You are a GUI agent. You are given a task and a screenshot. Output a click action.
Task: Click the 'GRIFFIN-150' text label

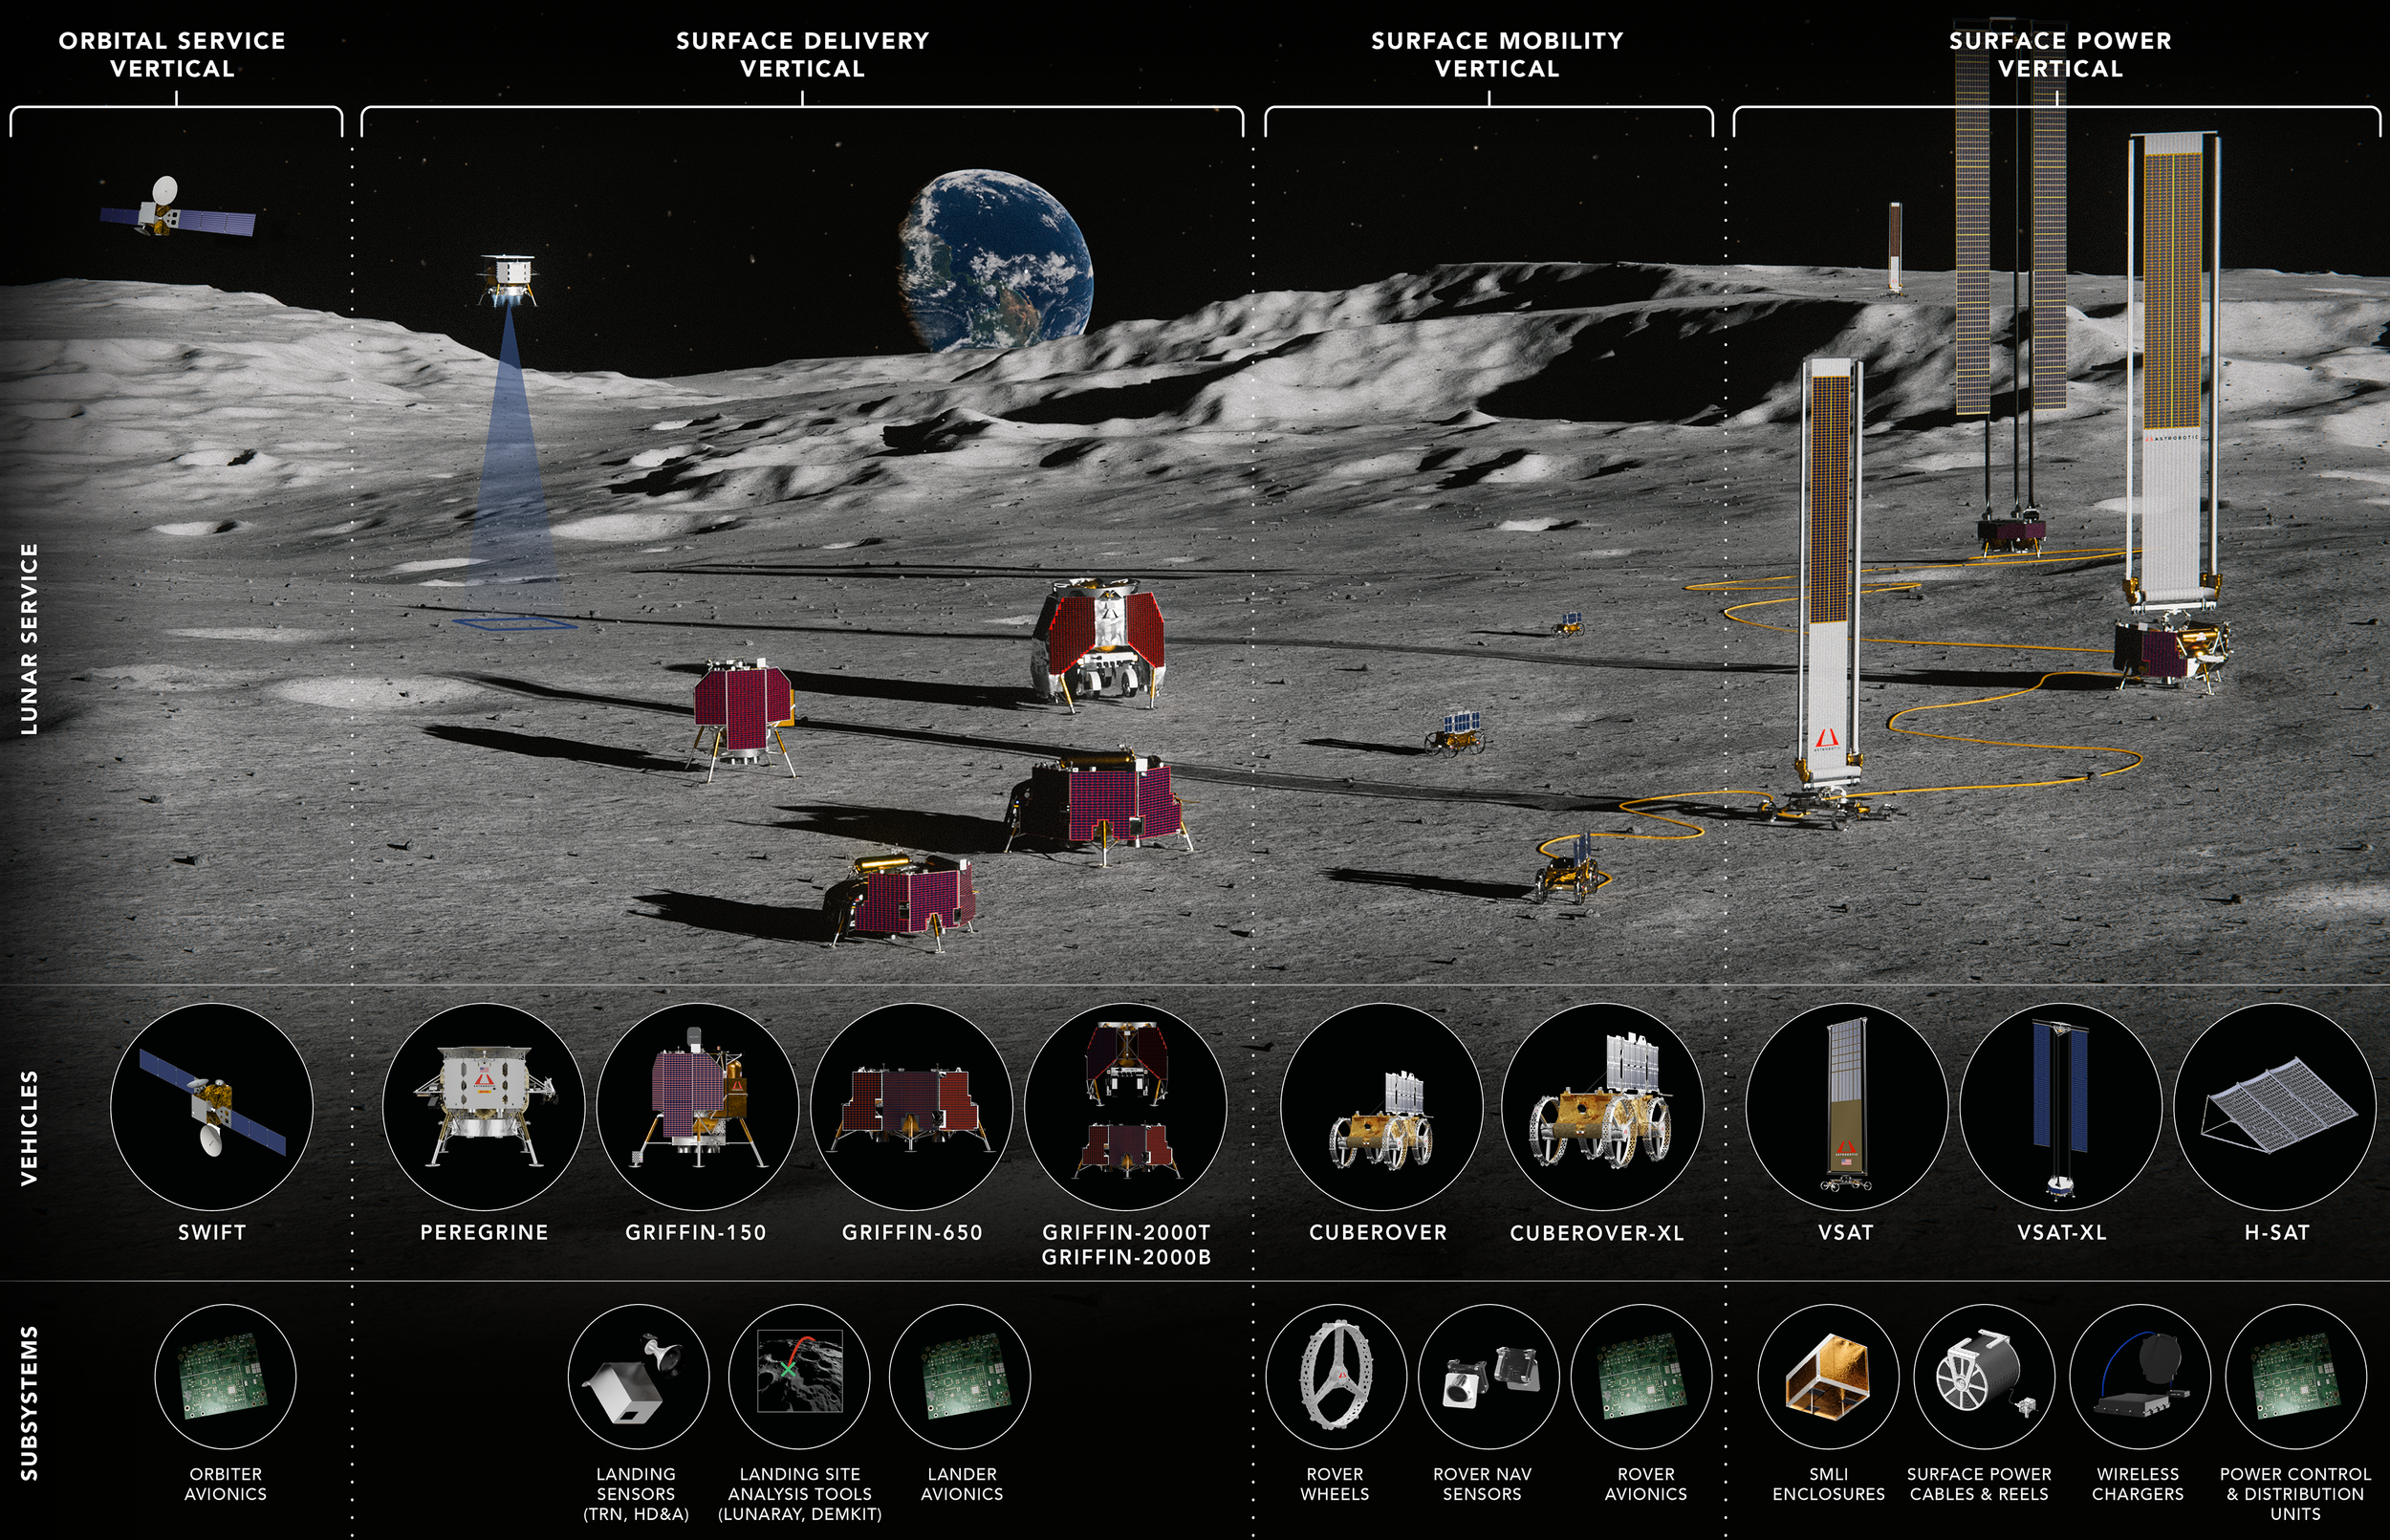(x=696, y=1233)
